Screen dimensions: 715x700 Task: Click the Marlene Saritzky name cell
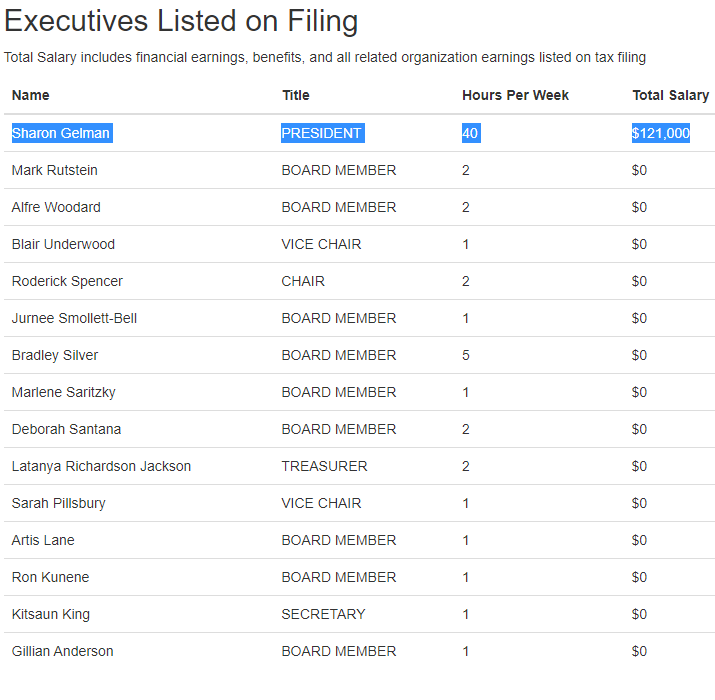pos(64,392)
